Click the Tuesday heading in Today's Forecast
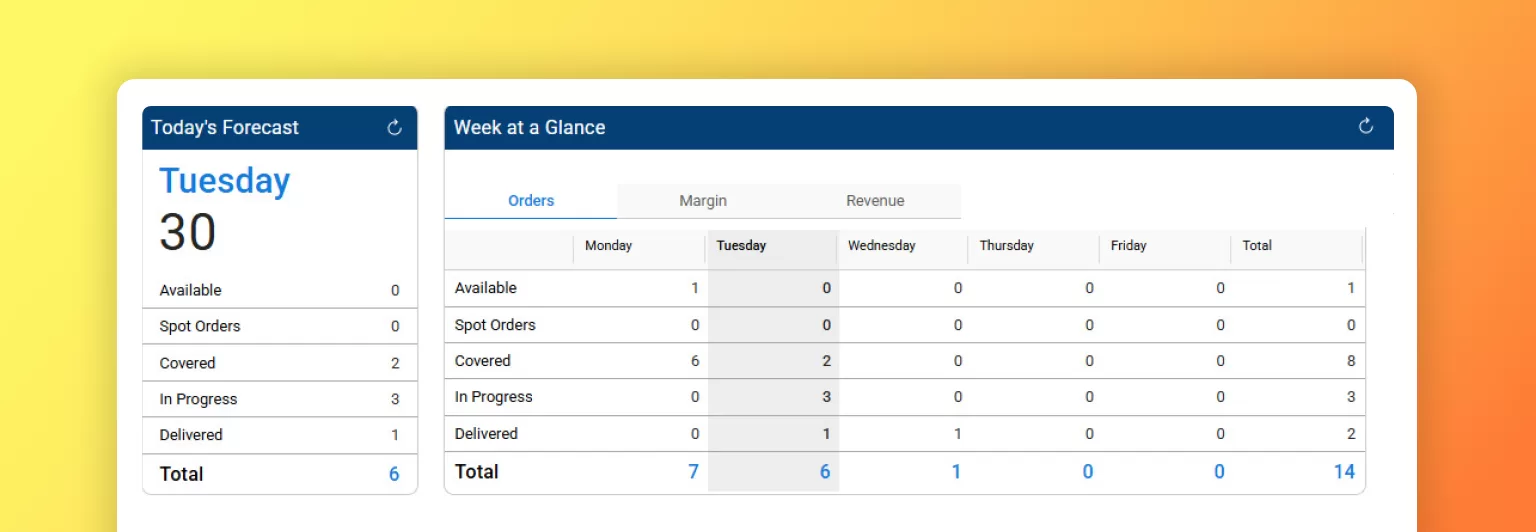Image resolution: width=1536 pixels, height=532 pixels. [225, 181]
